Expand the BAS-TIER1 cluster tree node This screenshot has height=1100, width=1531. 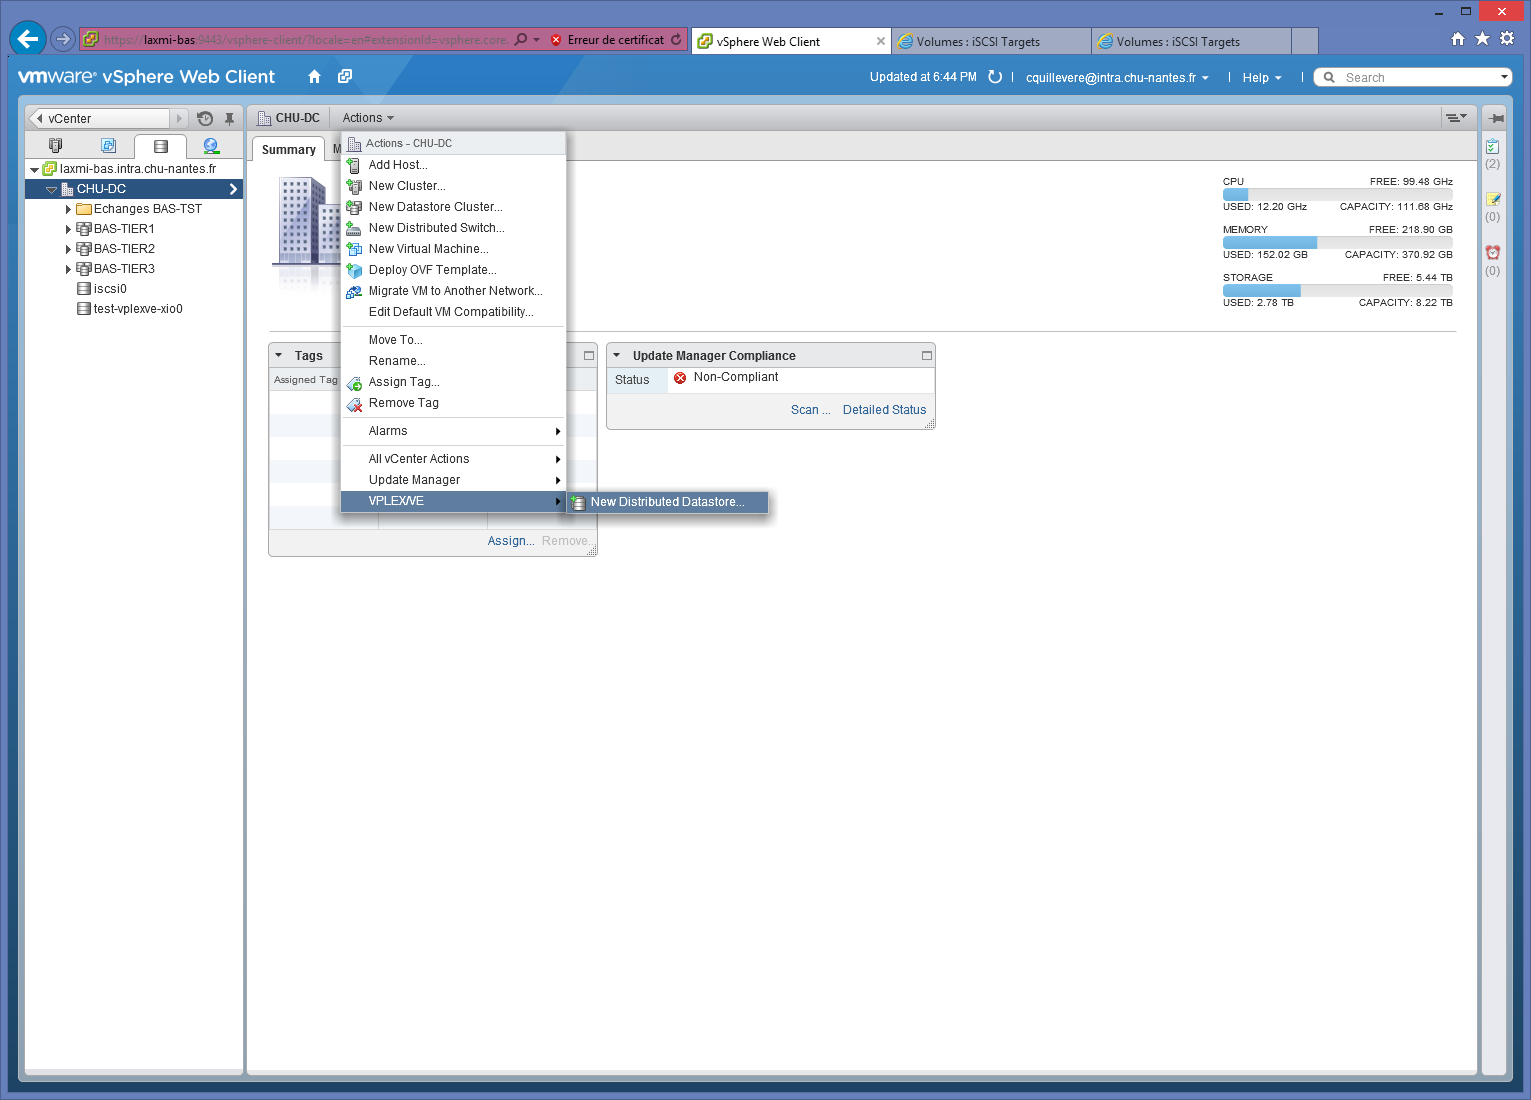[x=68, y=229]
